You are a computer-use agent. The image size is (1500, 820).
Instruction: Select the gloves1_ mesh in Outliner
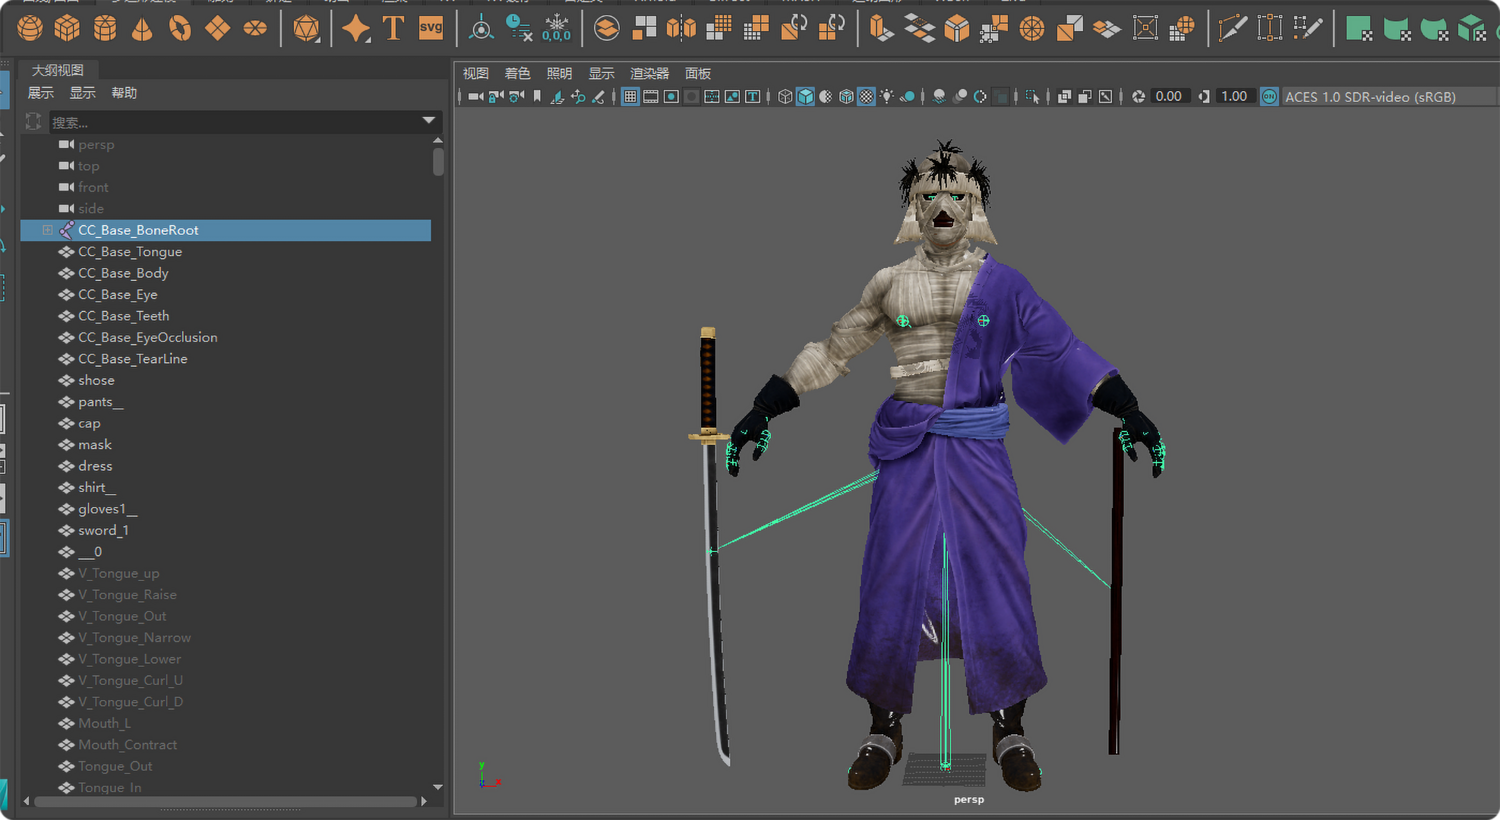pos(107,509)
